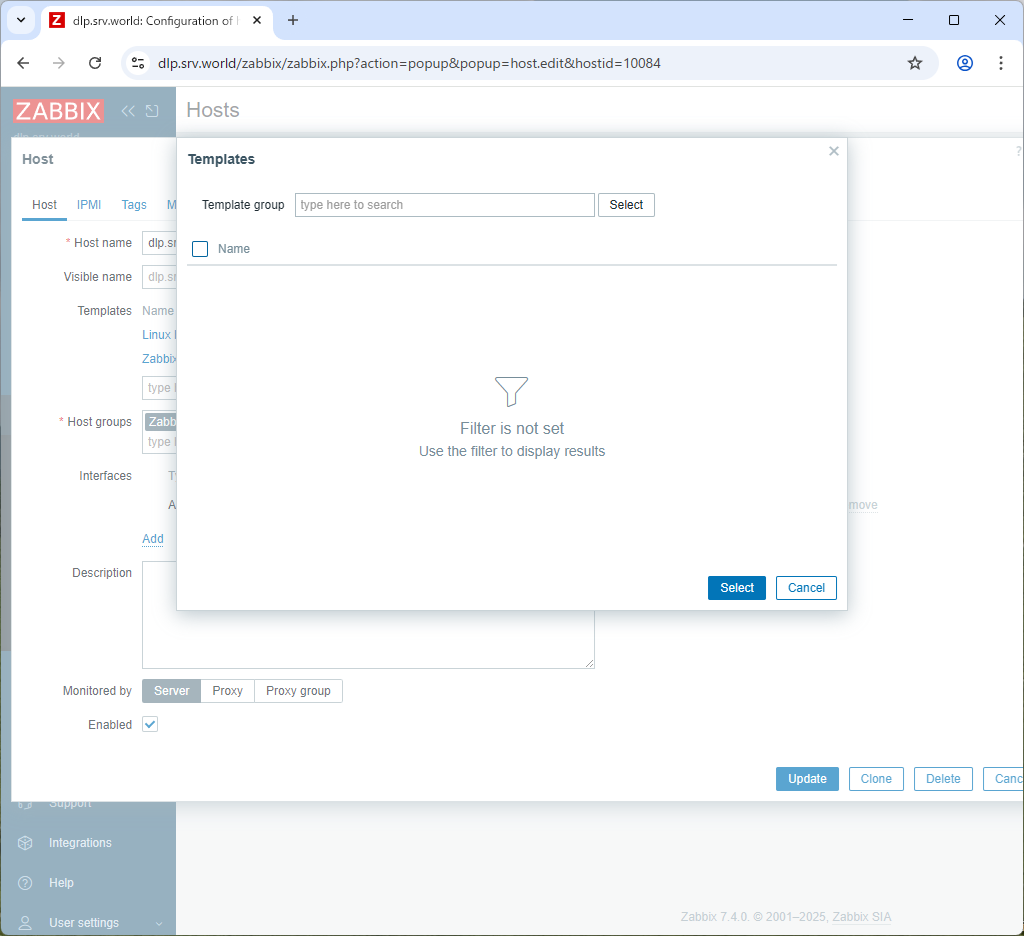Image resolution: width=1024 pixels, height=936 pixels.
Task: Open the browser profile icon
Action: pos(965,63)
